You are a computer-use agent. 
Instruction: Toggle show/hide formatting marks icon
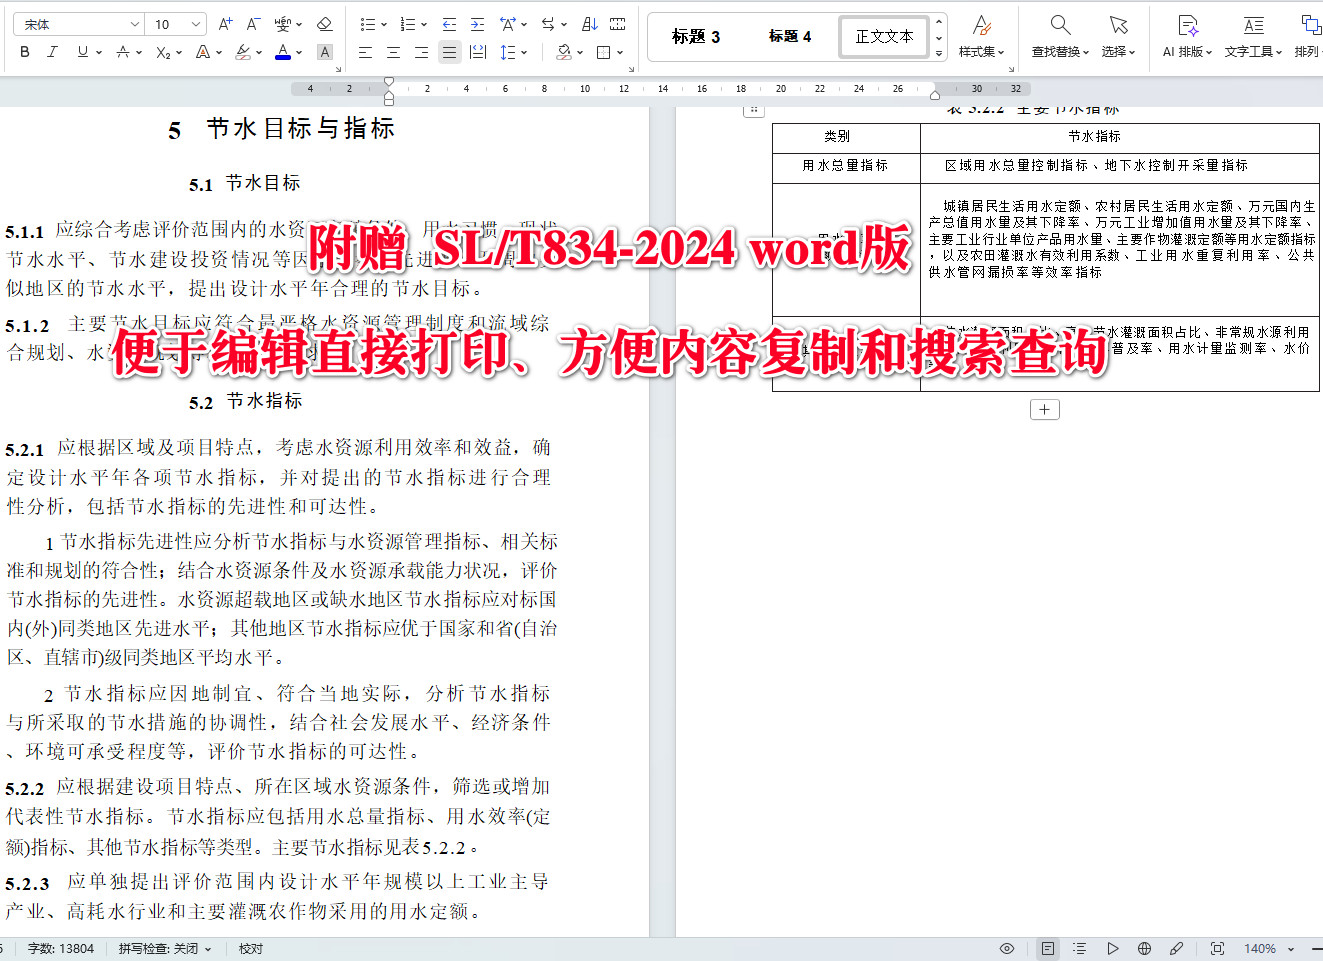[617, 24]
